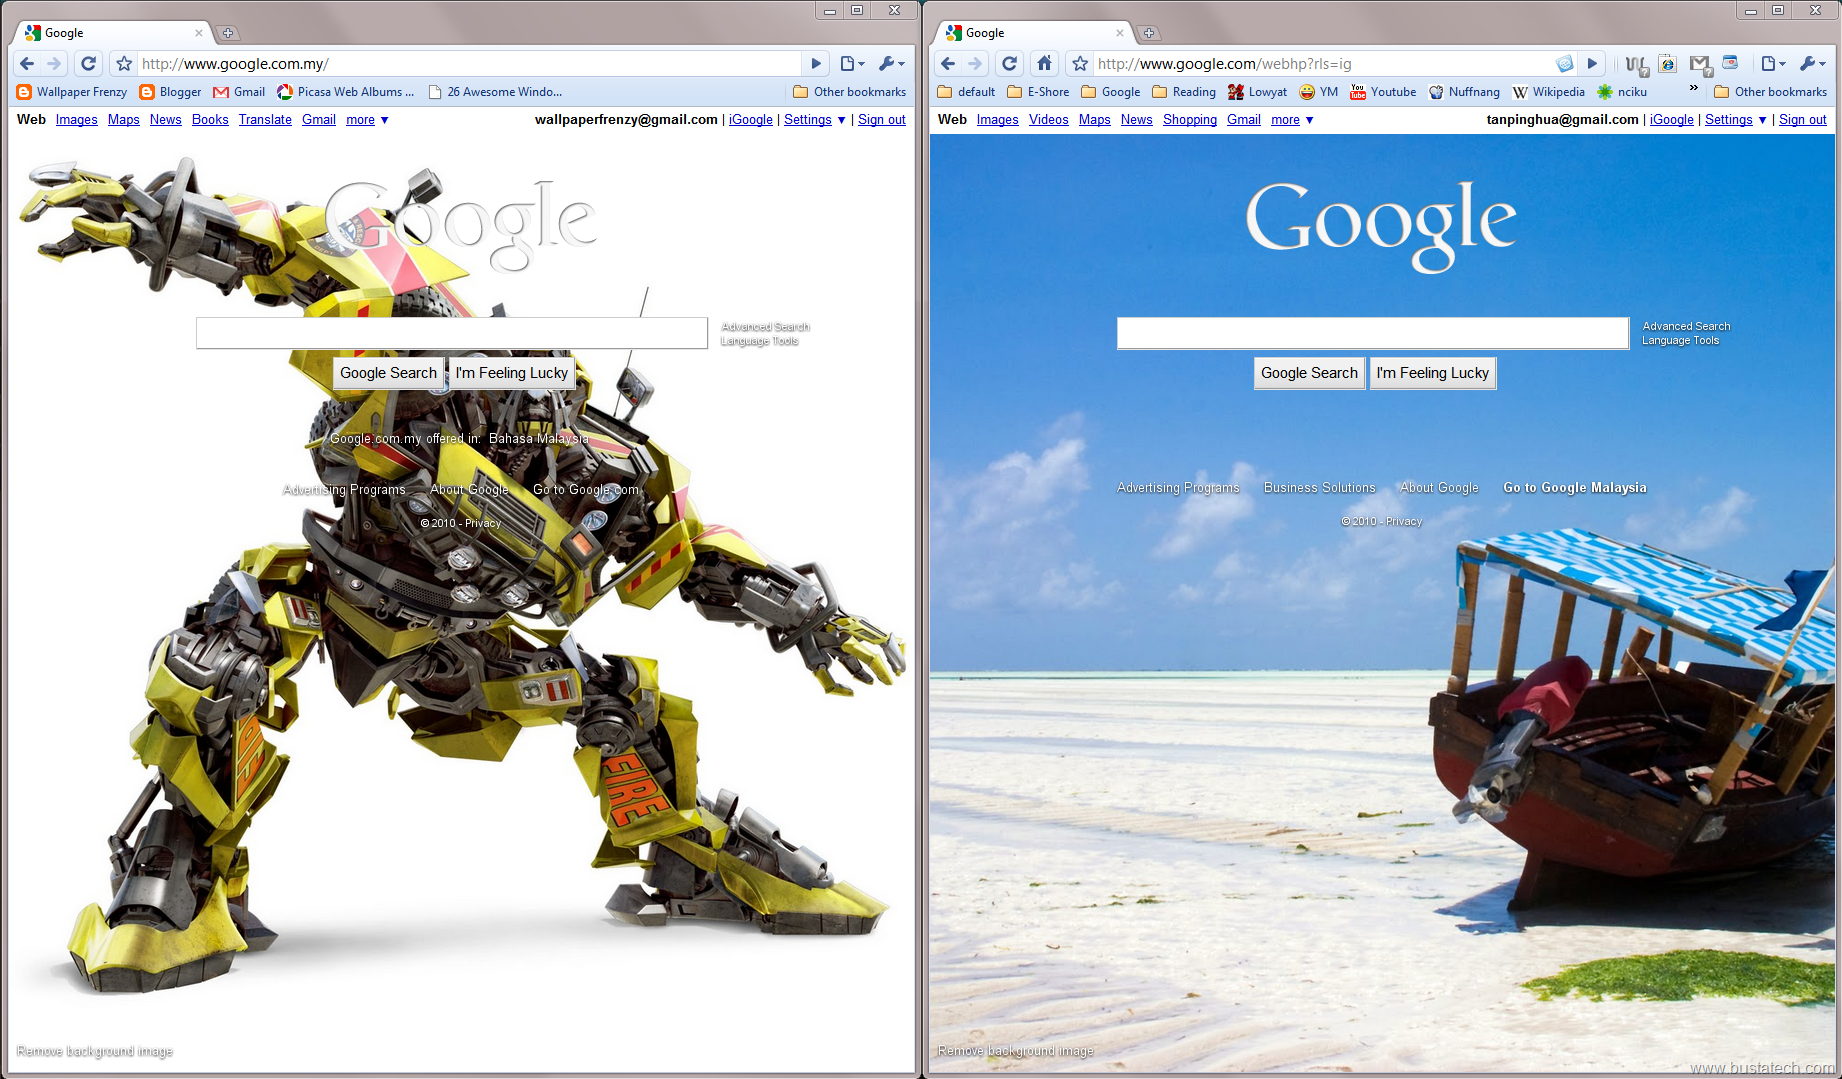Screen dimensions: 1842x1079
Task: Expand Other bookmarks folder in left window
Action: [849, 92]
